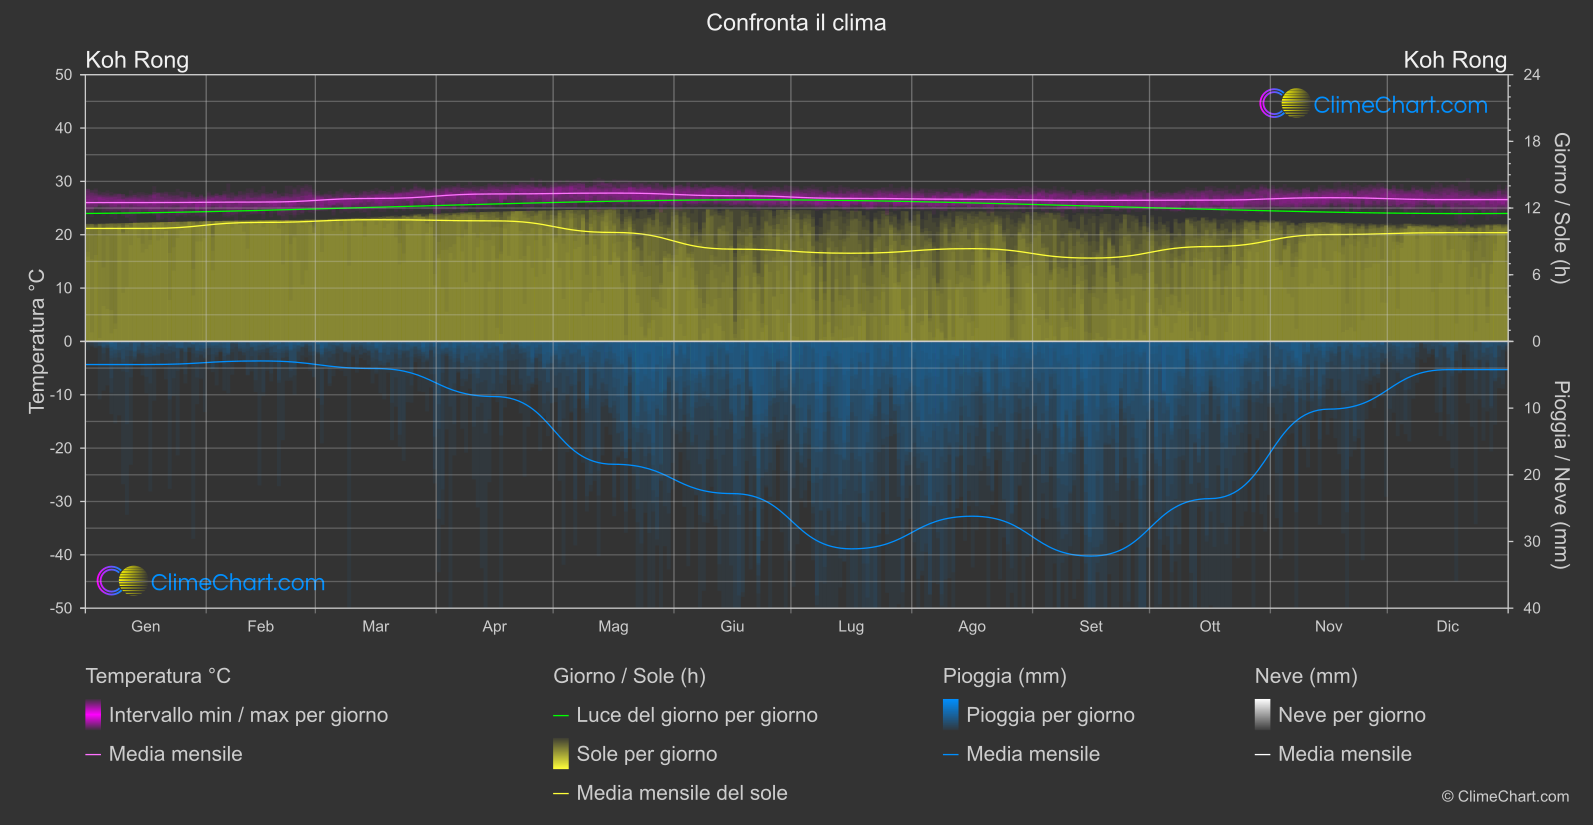Click the Giu month label

click(732, 626)
